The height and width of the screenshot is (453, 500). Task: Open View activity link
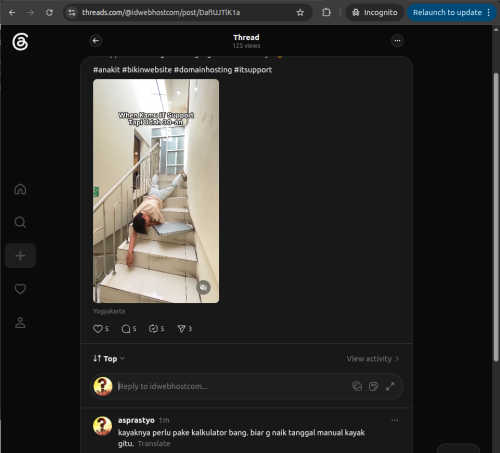373,359
